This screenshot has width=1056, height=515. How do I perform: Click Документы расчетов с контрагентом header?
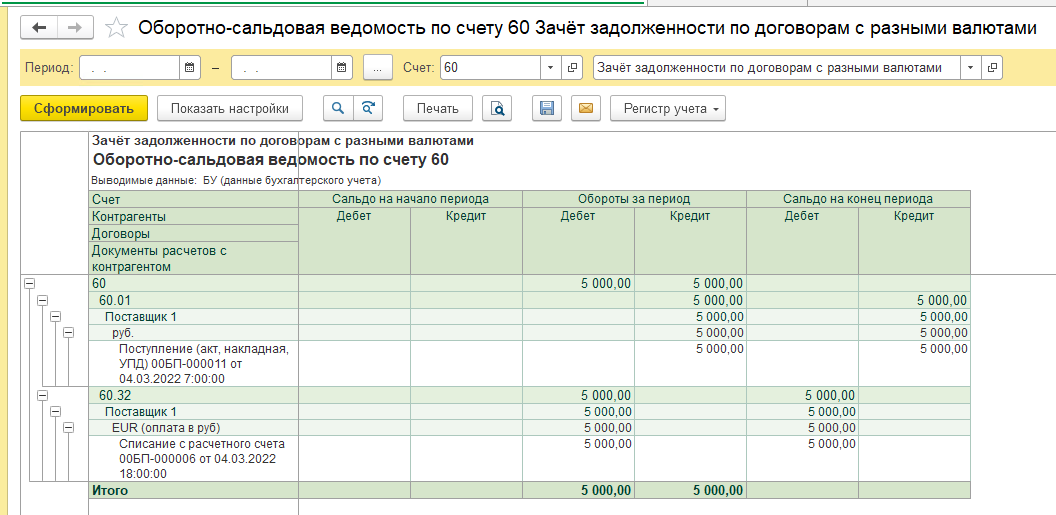[193, 259]
